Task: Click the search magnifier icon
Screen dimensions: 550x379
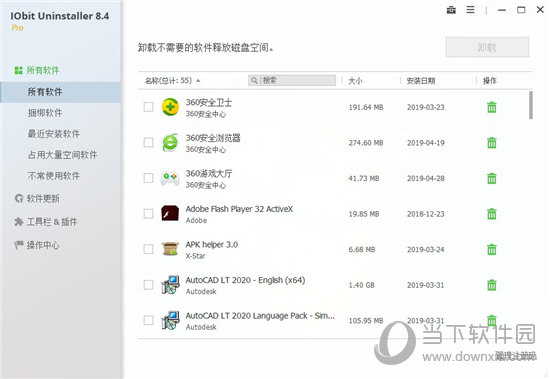Action: click(254, 80)
